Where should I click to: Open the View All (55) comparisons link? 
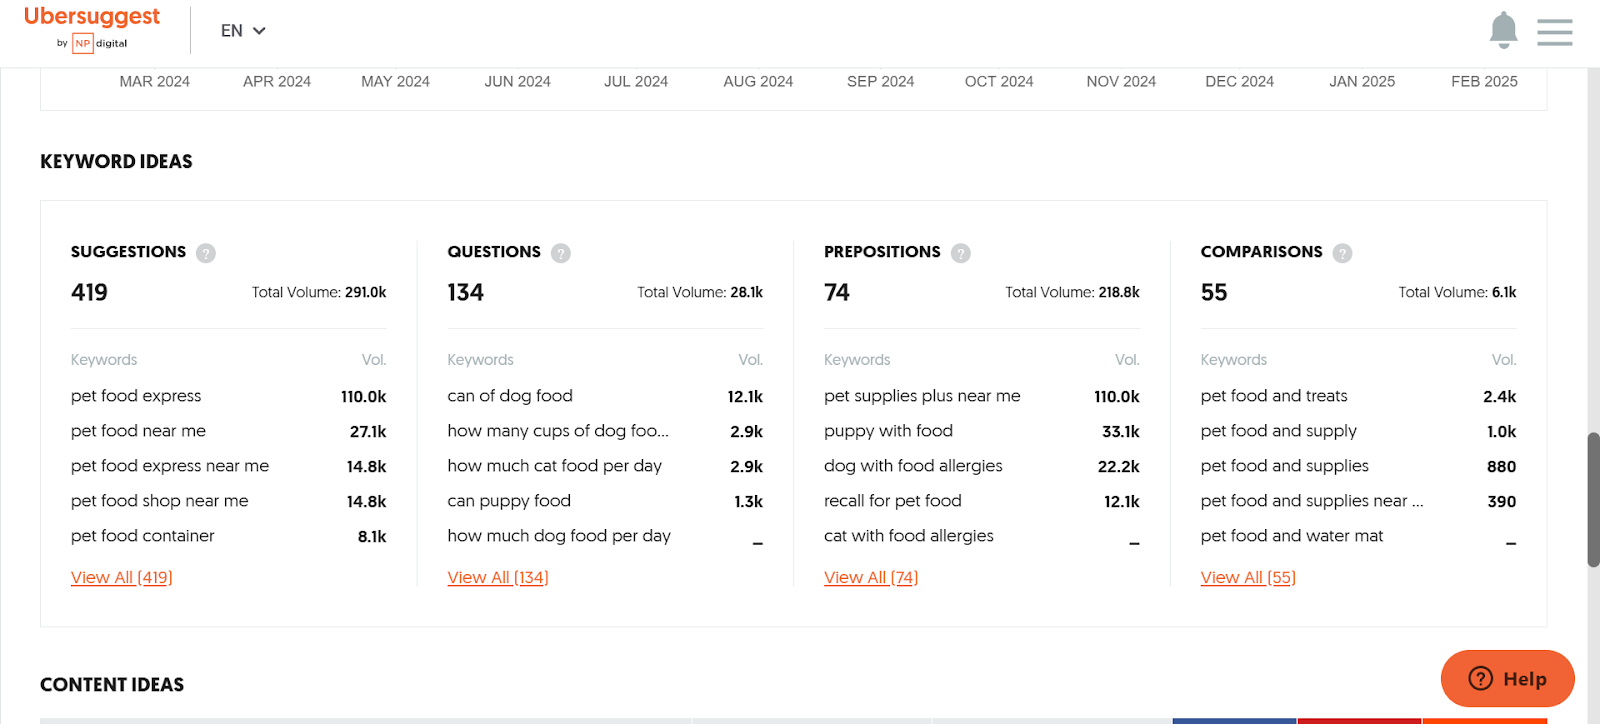coord(1248,577)
